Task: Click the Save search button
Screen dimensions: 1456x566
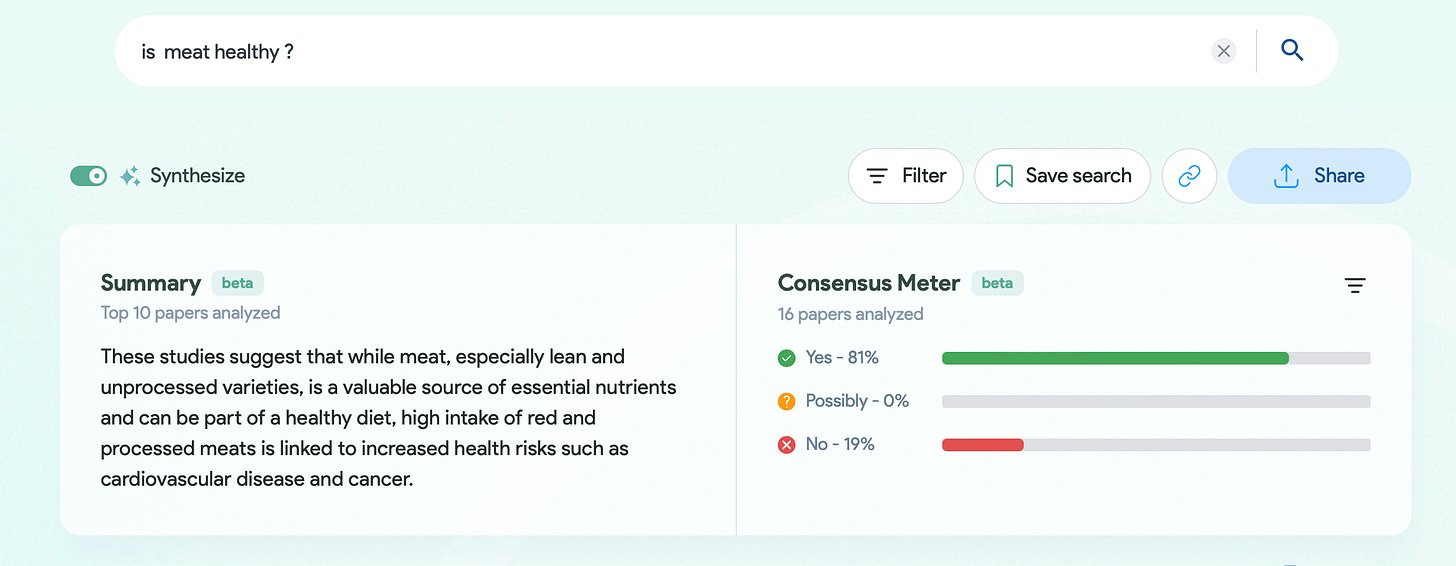Action: (1062, 176)
